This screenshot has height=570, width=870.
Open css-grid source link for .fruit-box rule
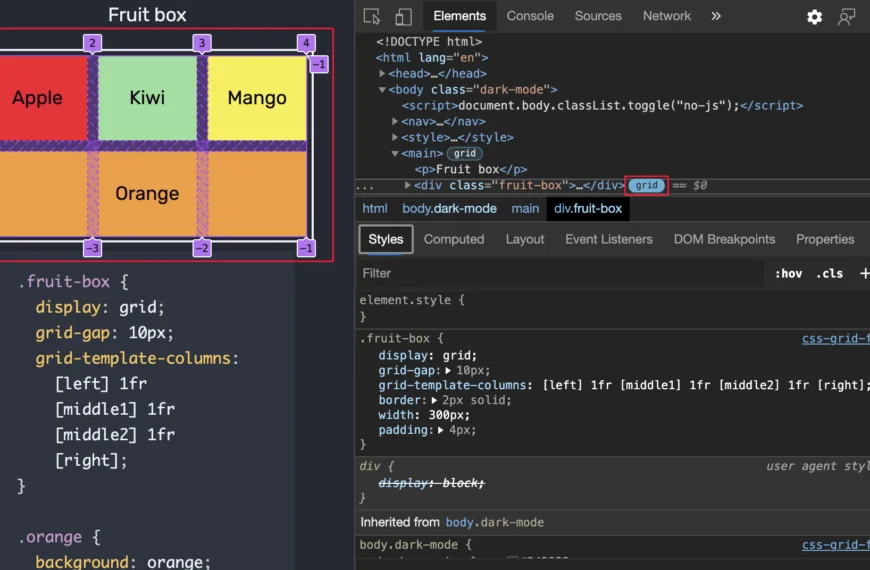tap(836, 339)
